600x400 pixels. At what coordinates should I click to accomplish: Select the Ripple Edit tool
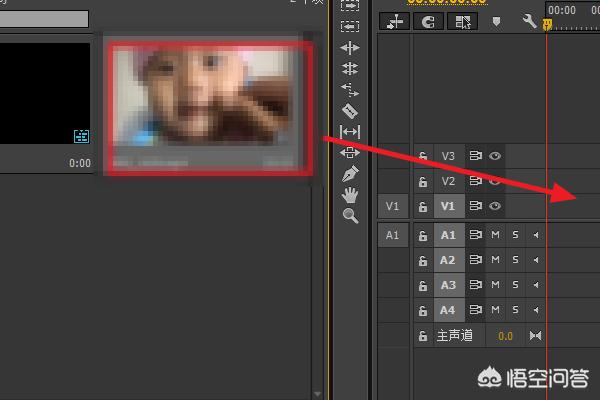[x=350, y=48]
